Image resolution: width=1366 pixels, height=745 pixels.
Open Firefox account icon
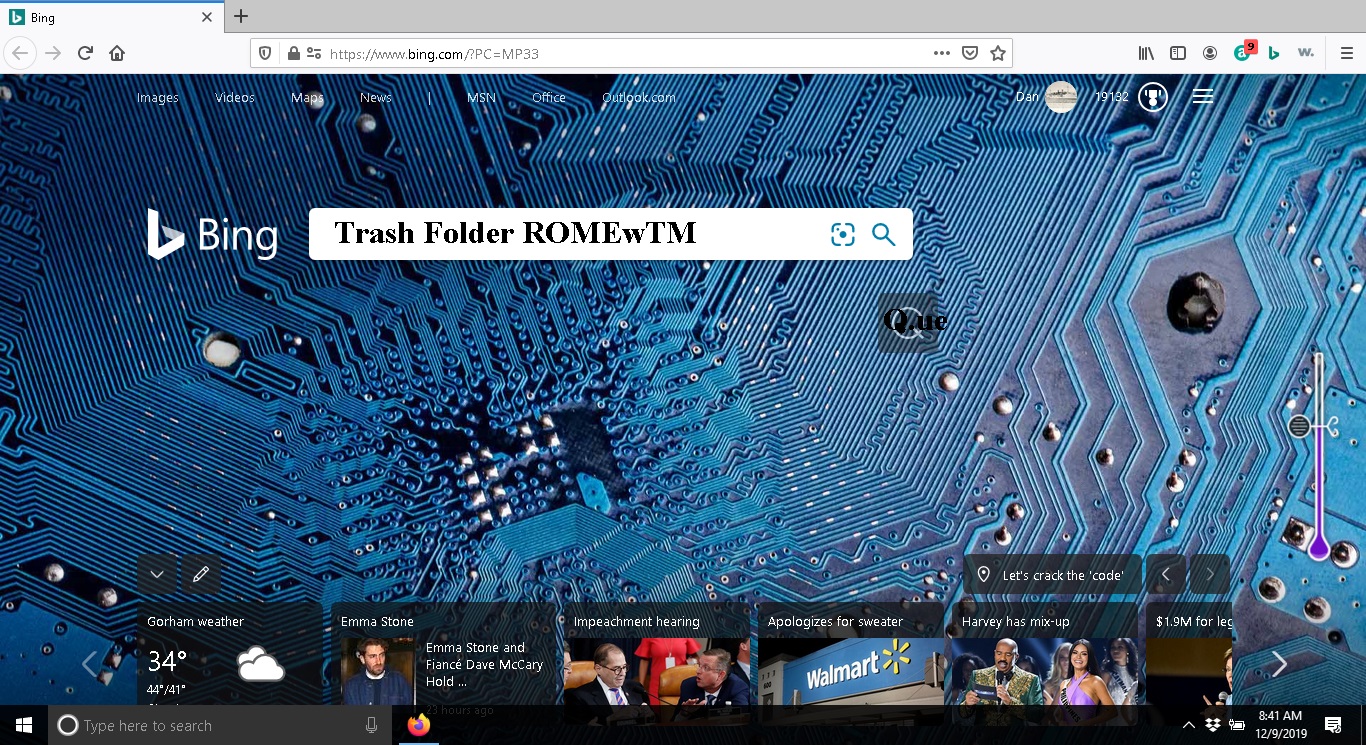click(1210, 53)
